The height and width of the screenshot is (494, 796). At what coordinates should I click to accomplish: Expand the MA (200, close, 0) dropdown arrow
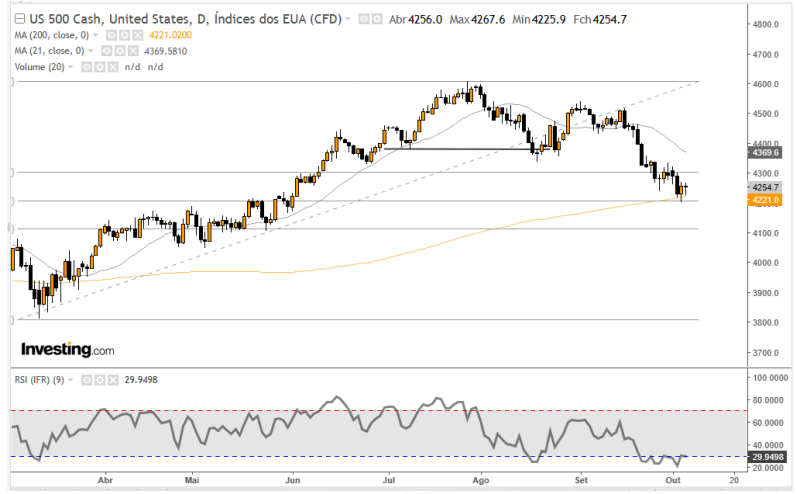(x=94, y=35)
